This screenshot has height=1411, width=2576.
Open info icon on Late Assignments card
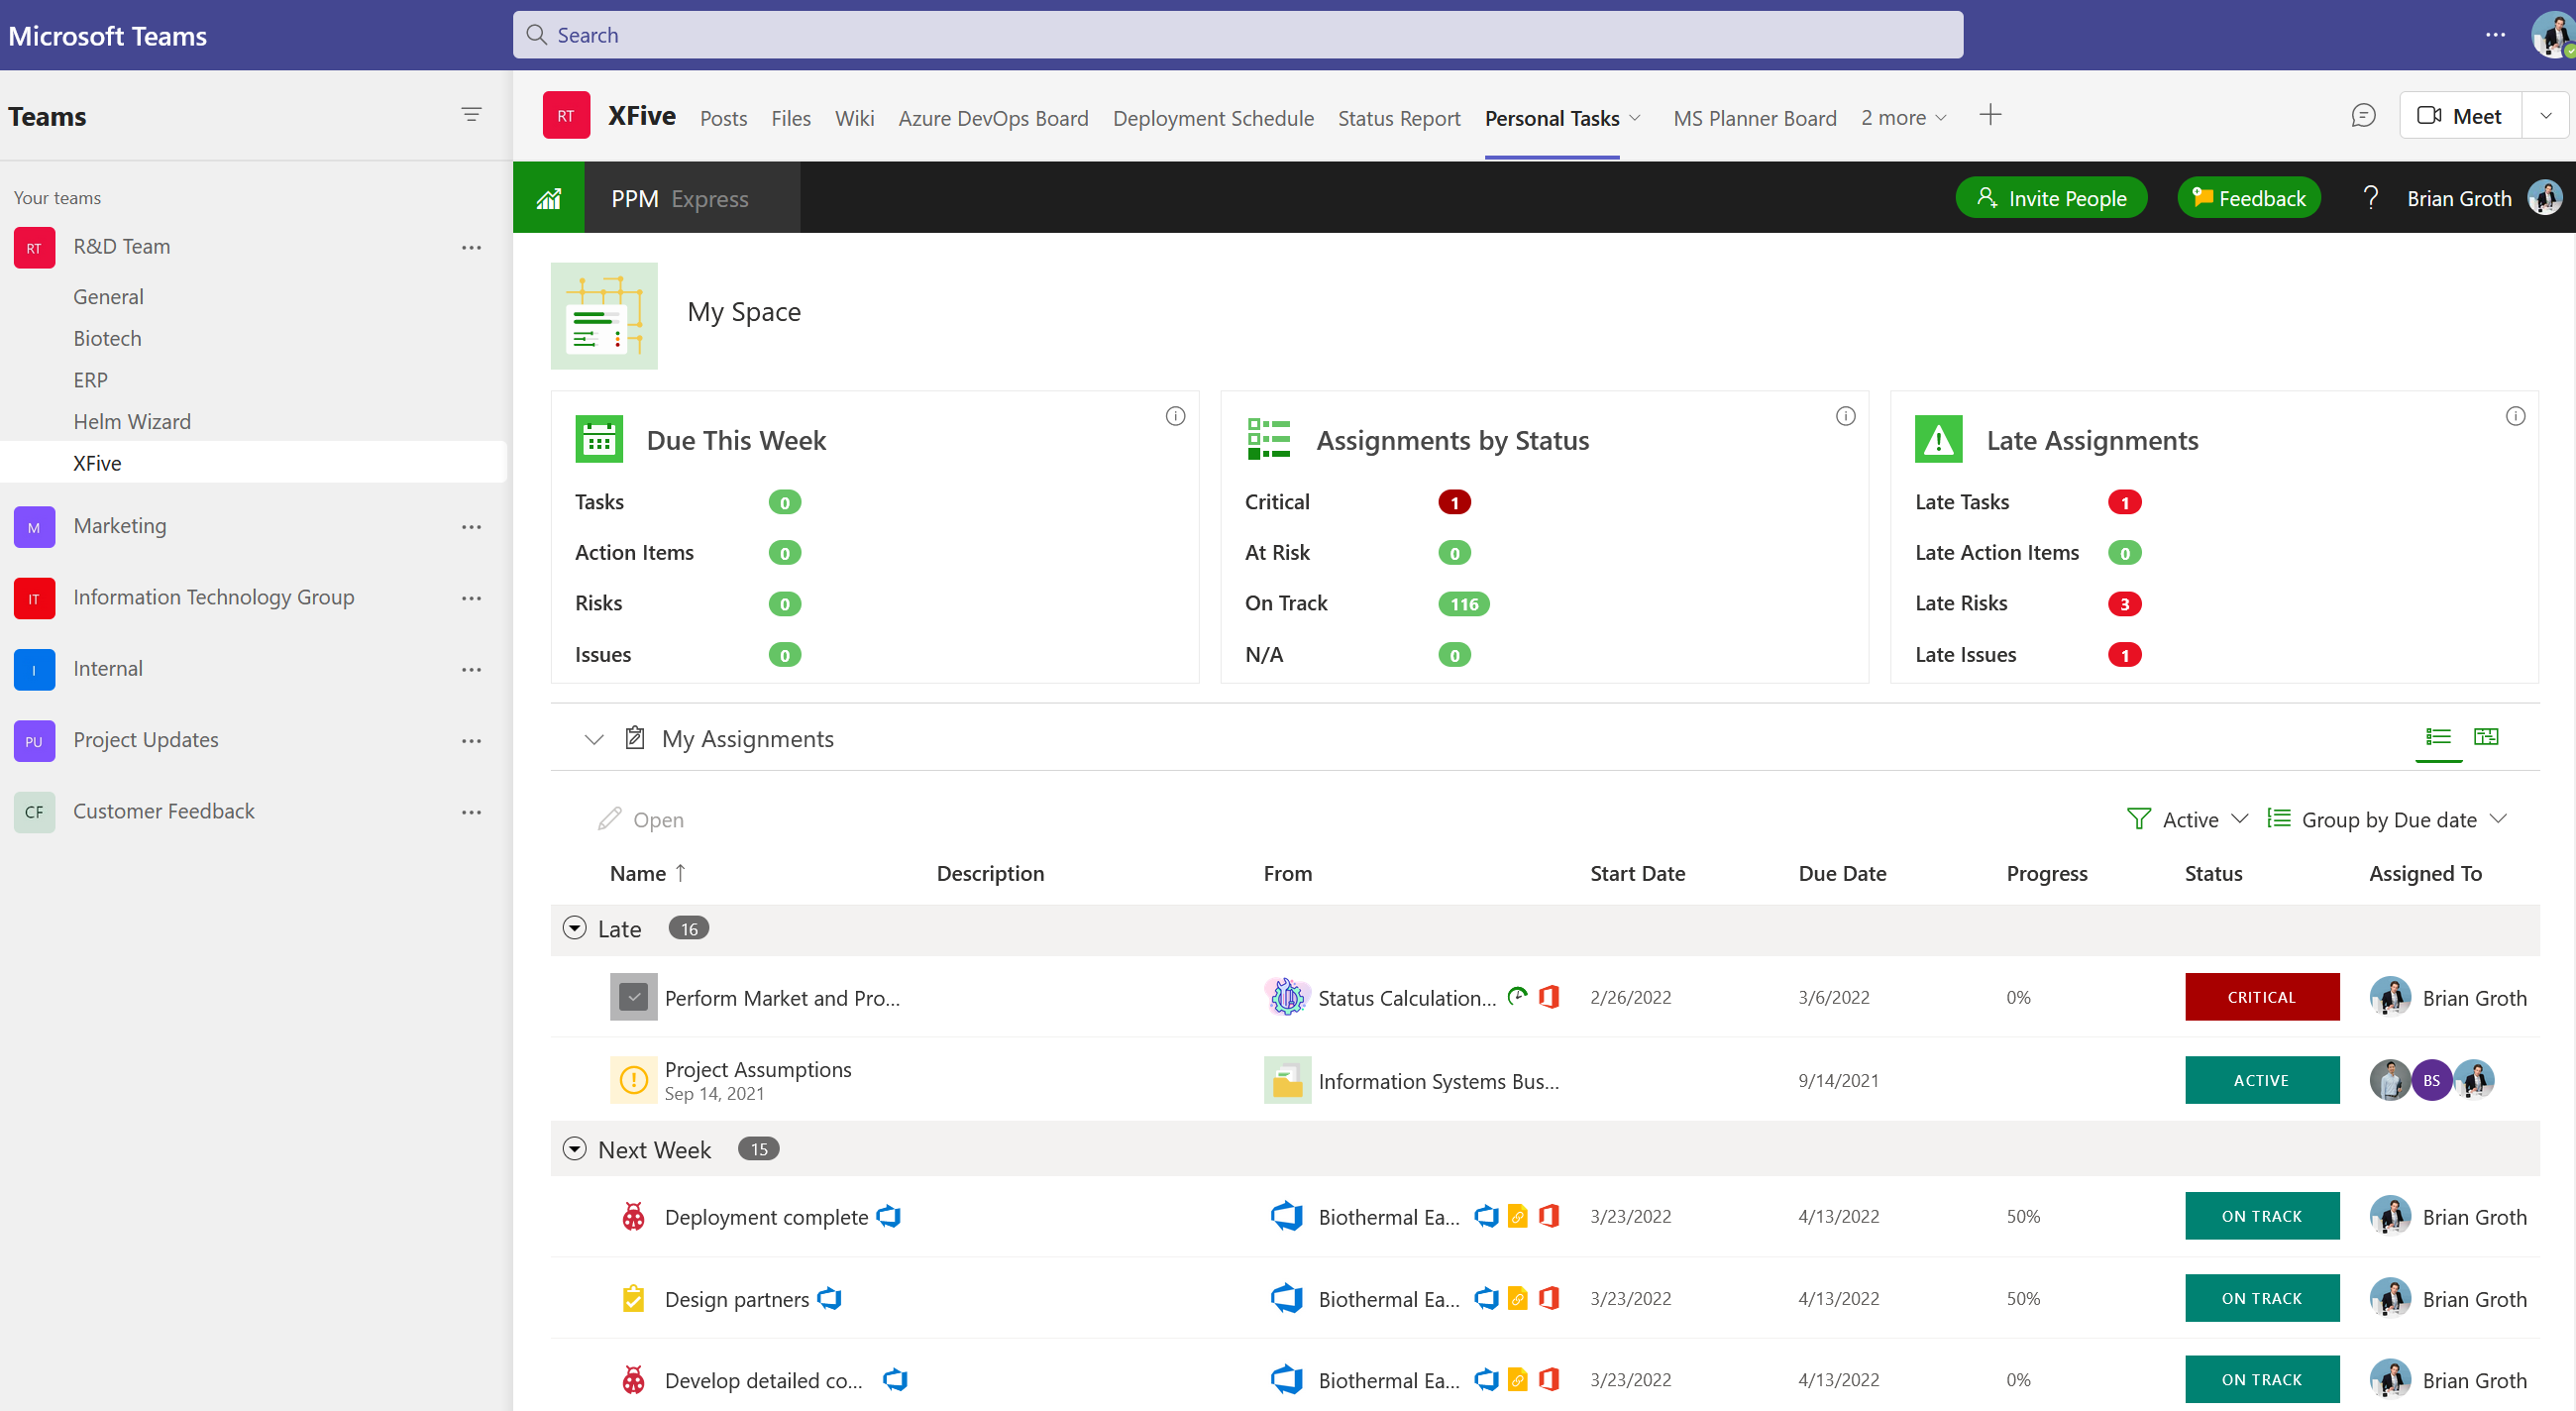click(x=2515, y=416)
